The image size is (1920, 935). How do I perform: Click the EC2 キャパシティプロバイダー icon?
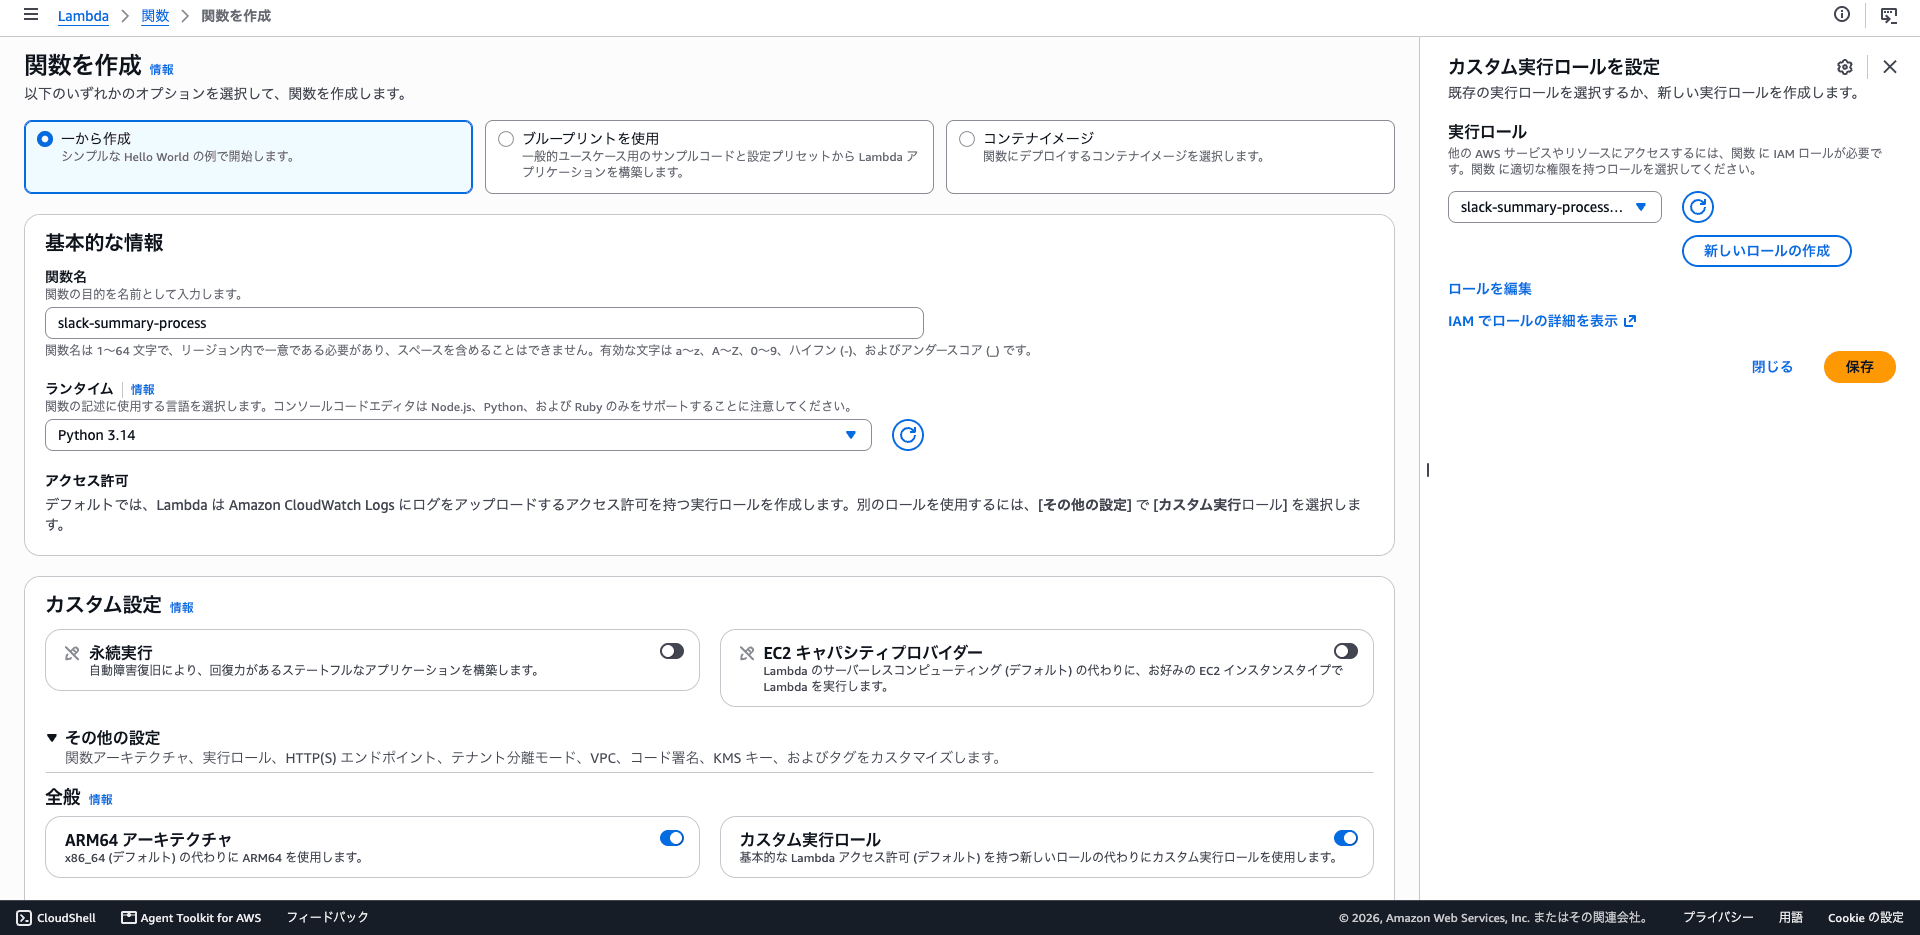pos(747,653)
